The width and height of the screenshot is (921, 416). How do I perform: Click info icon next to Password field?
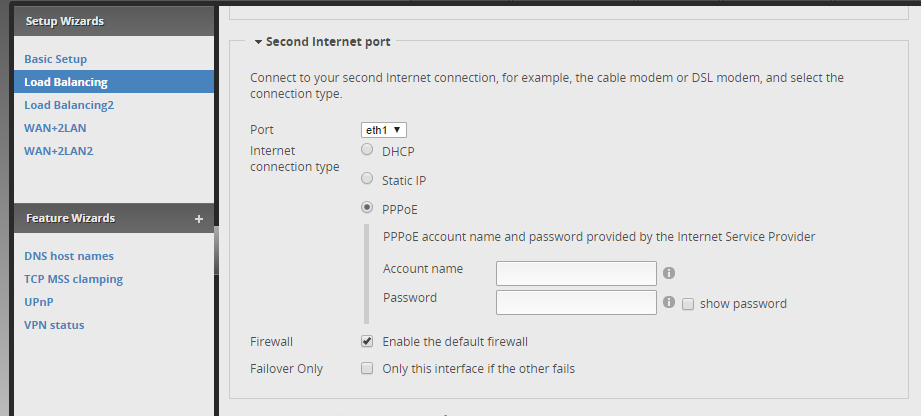669,302
